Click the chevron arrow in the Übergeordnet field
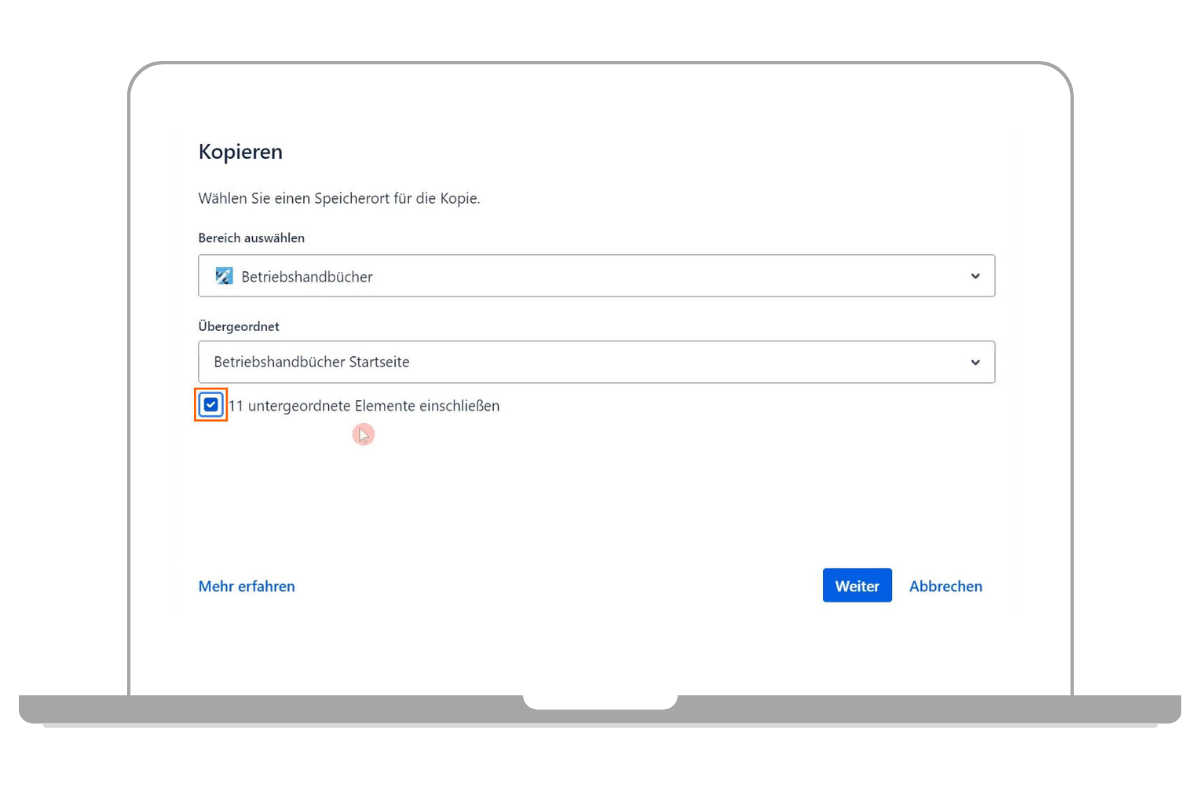The width and height of the screenshot is (1200, 790). pos(975,362)
